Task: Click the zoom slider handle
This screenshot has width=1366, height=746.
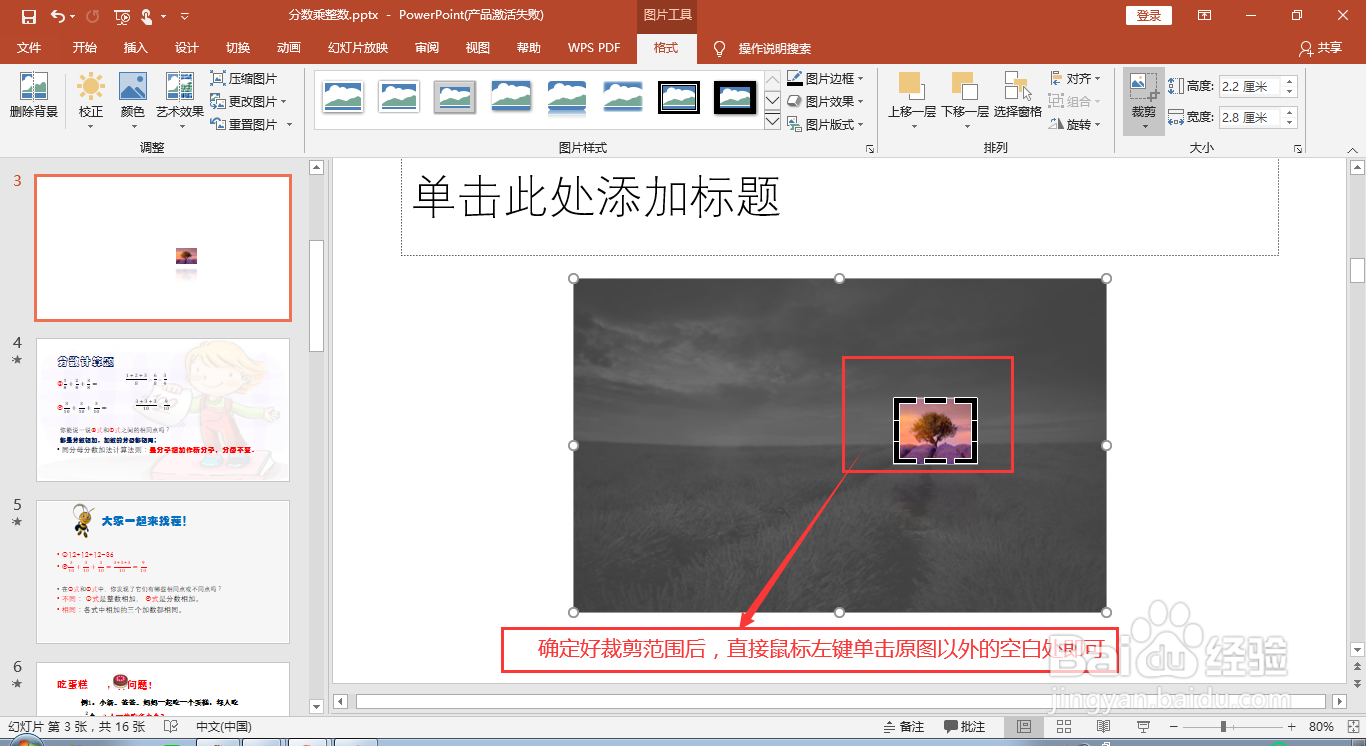Action: (1223, 727)
